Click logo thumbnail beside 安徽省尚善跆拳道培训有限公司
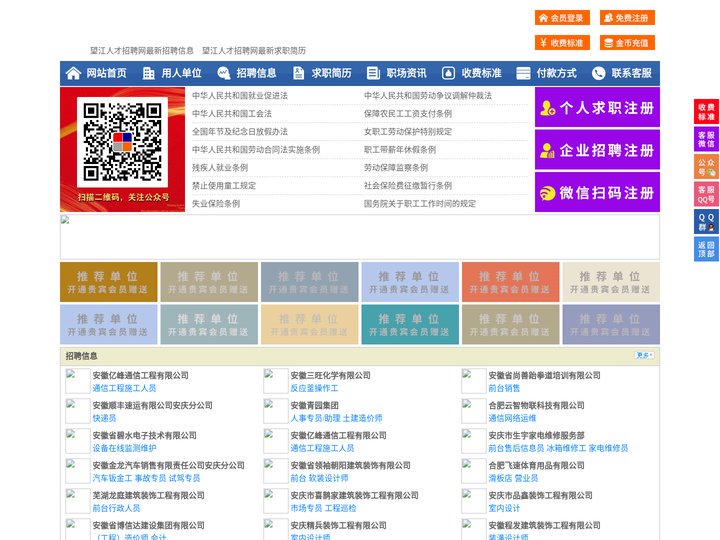720x540 pixels. click(x=473, y=381)
